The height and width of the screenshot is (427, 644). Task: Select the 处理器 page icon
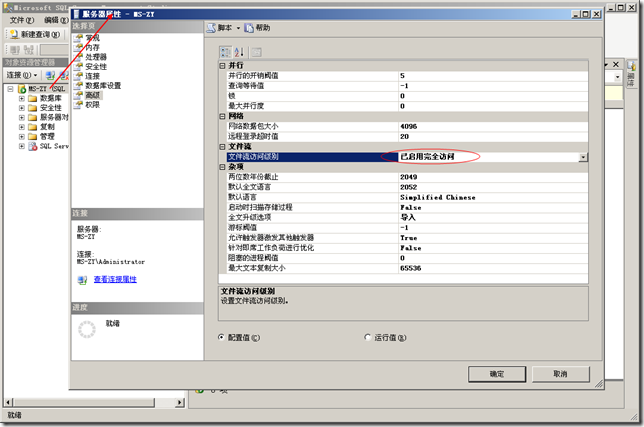pyautogui.click(x=78, y=57)
